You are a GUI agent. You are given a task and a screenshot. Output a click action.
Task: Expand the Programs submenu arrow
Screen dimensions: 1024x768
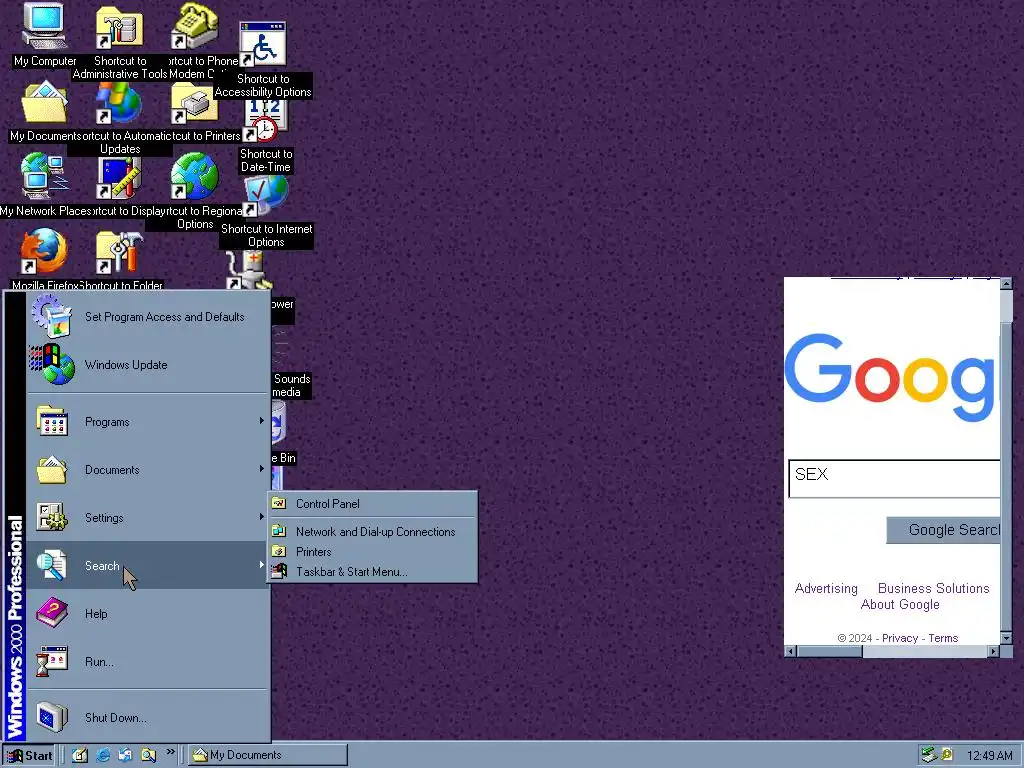(x=261, y=421)
